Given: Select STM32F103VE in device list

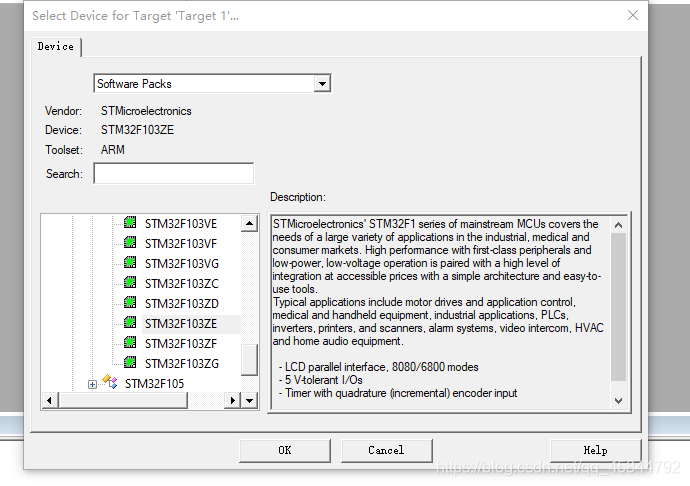Looking at the screenshot, I should [x=181, y=224].
